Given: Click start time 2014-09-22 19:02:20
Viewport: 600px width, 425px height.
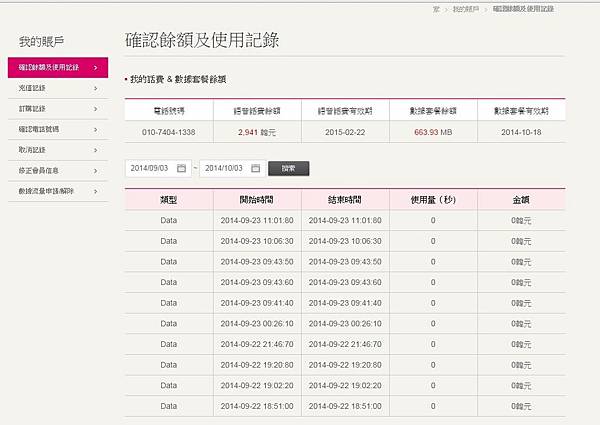Looking at the screenshot, I should coord(257,386).
